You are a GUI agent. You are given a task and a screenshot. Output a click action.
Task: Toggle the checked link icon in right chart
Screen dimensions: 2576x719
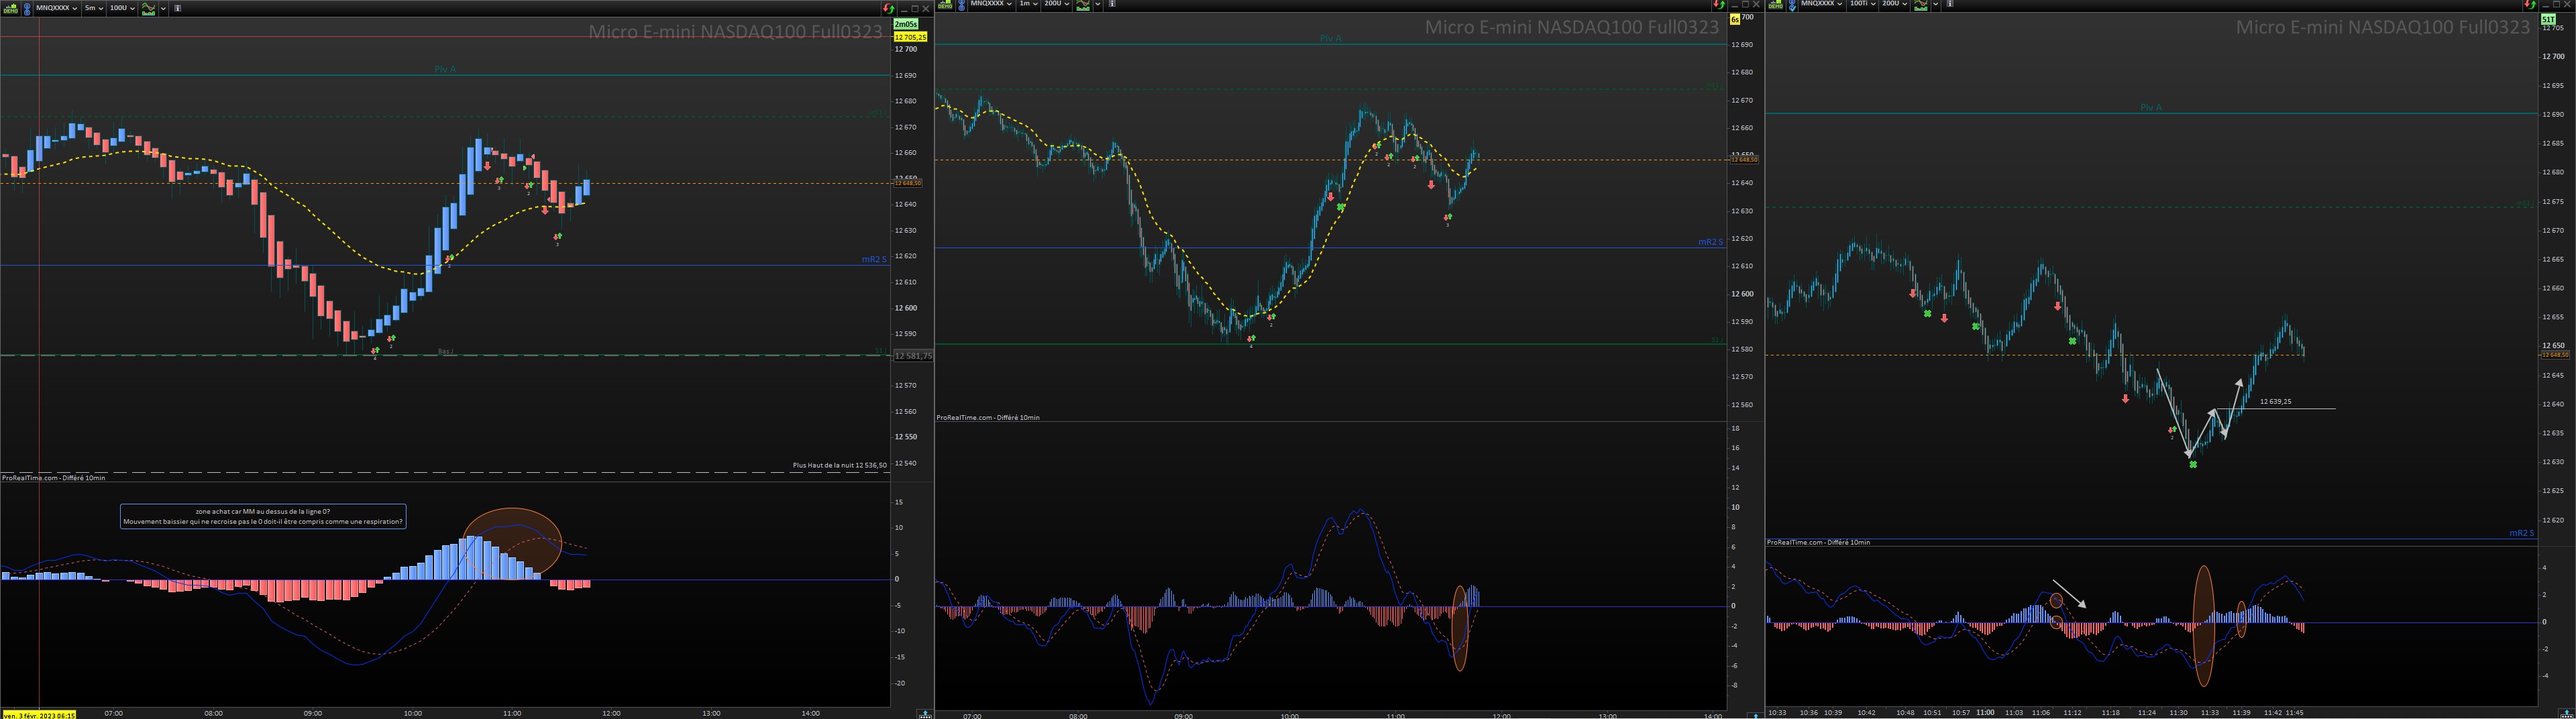click(1793, 5)
